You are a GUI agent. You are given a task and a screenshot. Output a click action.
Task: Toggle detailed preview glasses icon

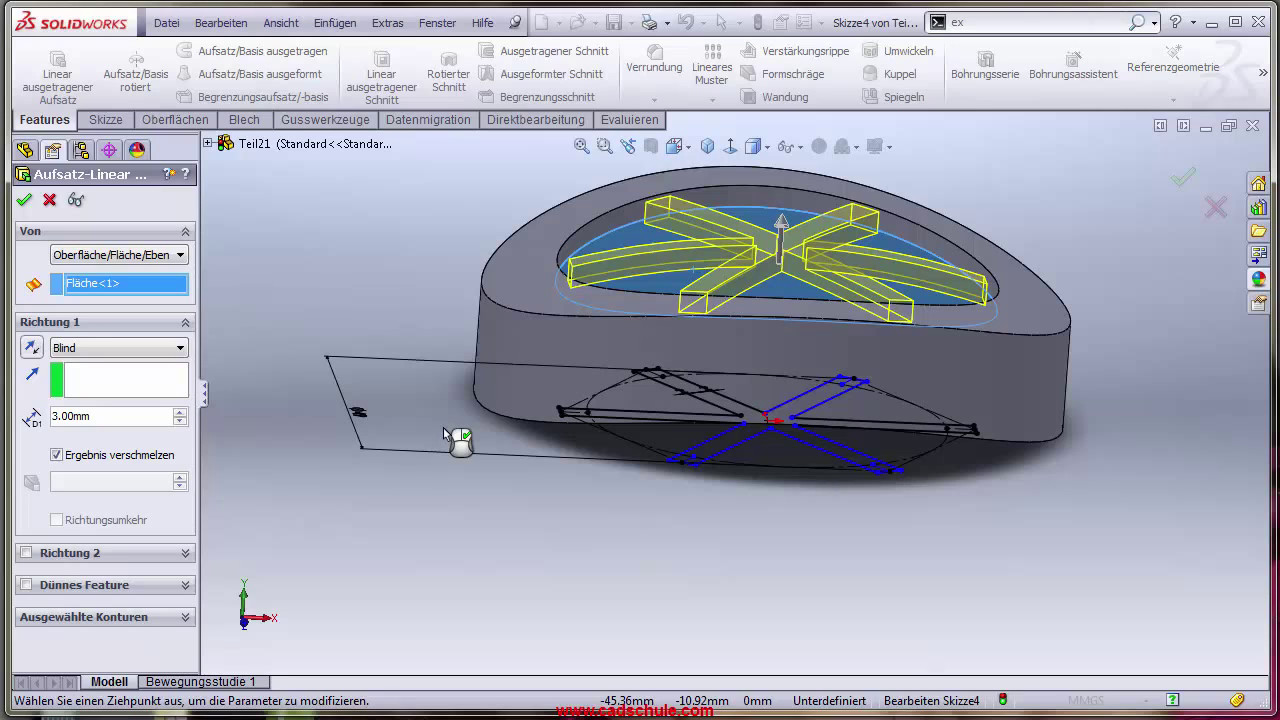pyautogui.click(x=76, y=200)
